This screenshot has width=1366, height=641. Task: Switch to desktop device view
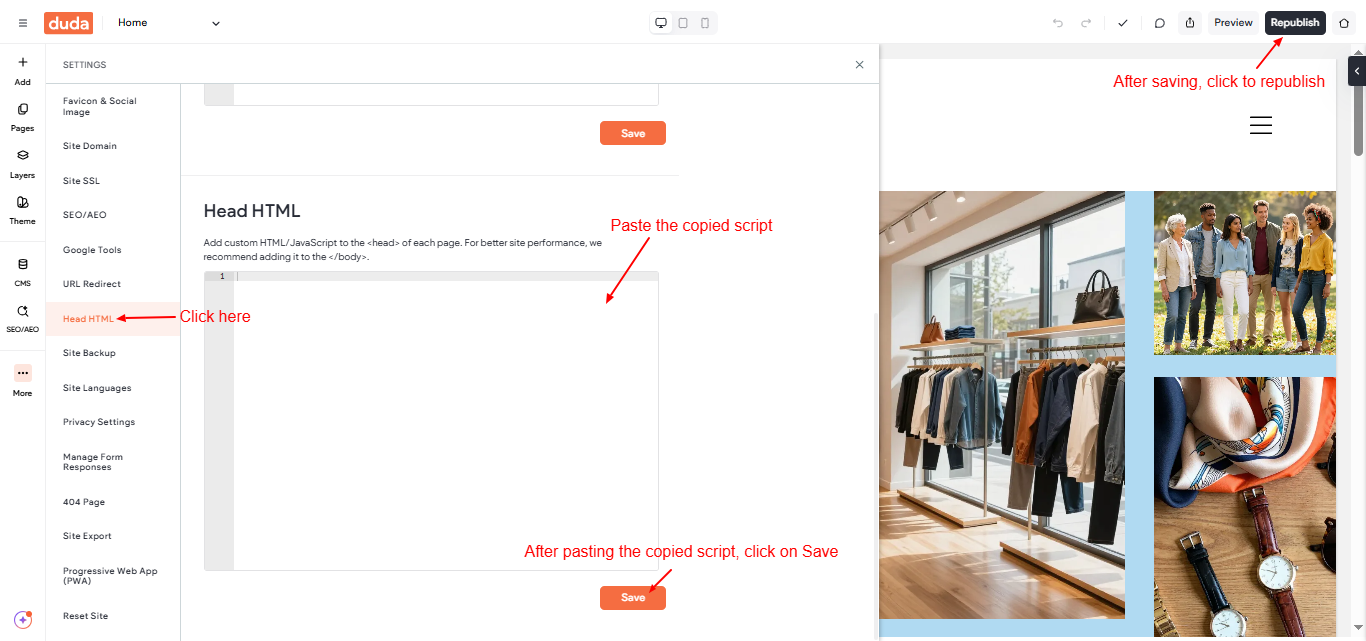tap(661, 23)
